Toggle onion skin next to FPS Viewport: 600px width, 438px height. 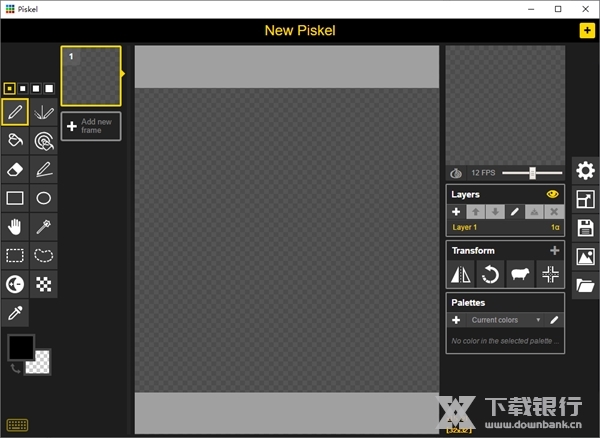(457, 173)
